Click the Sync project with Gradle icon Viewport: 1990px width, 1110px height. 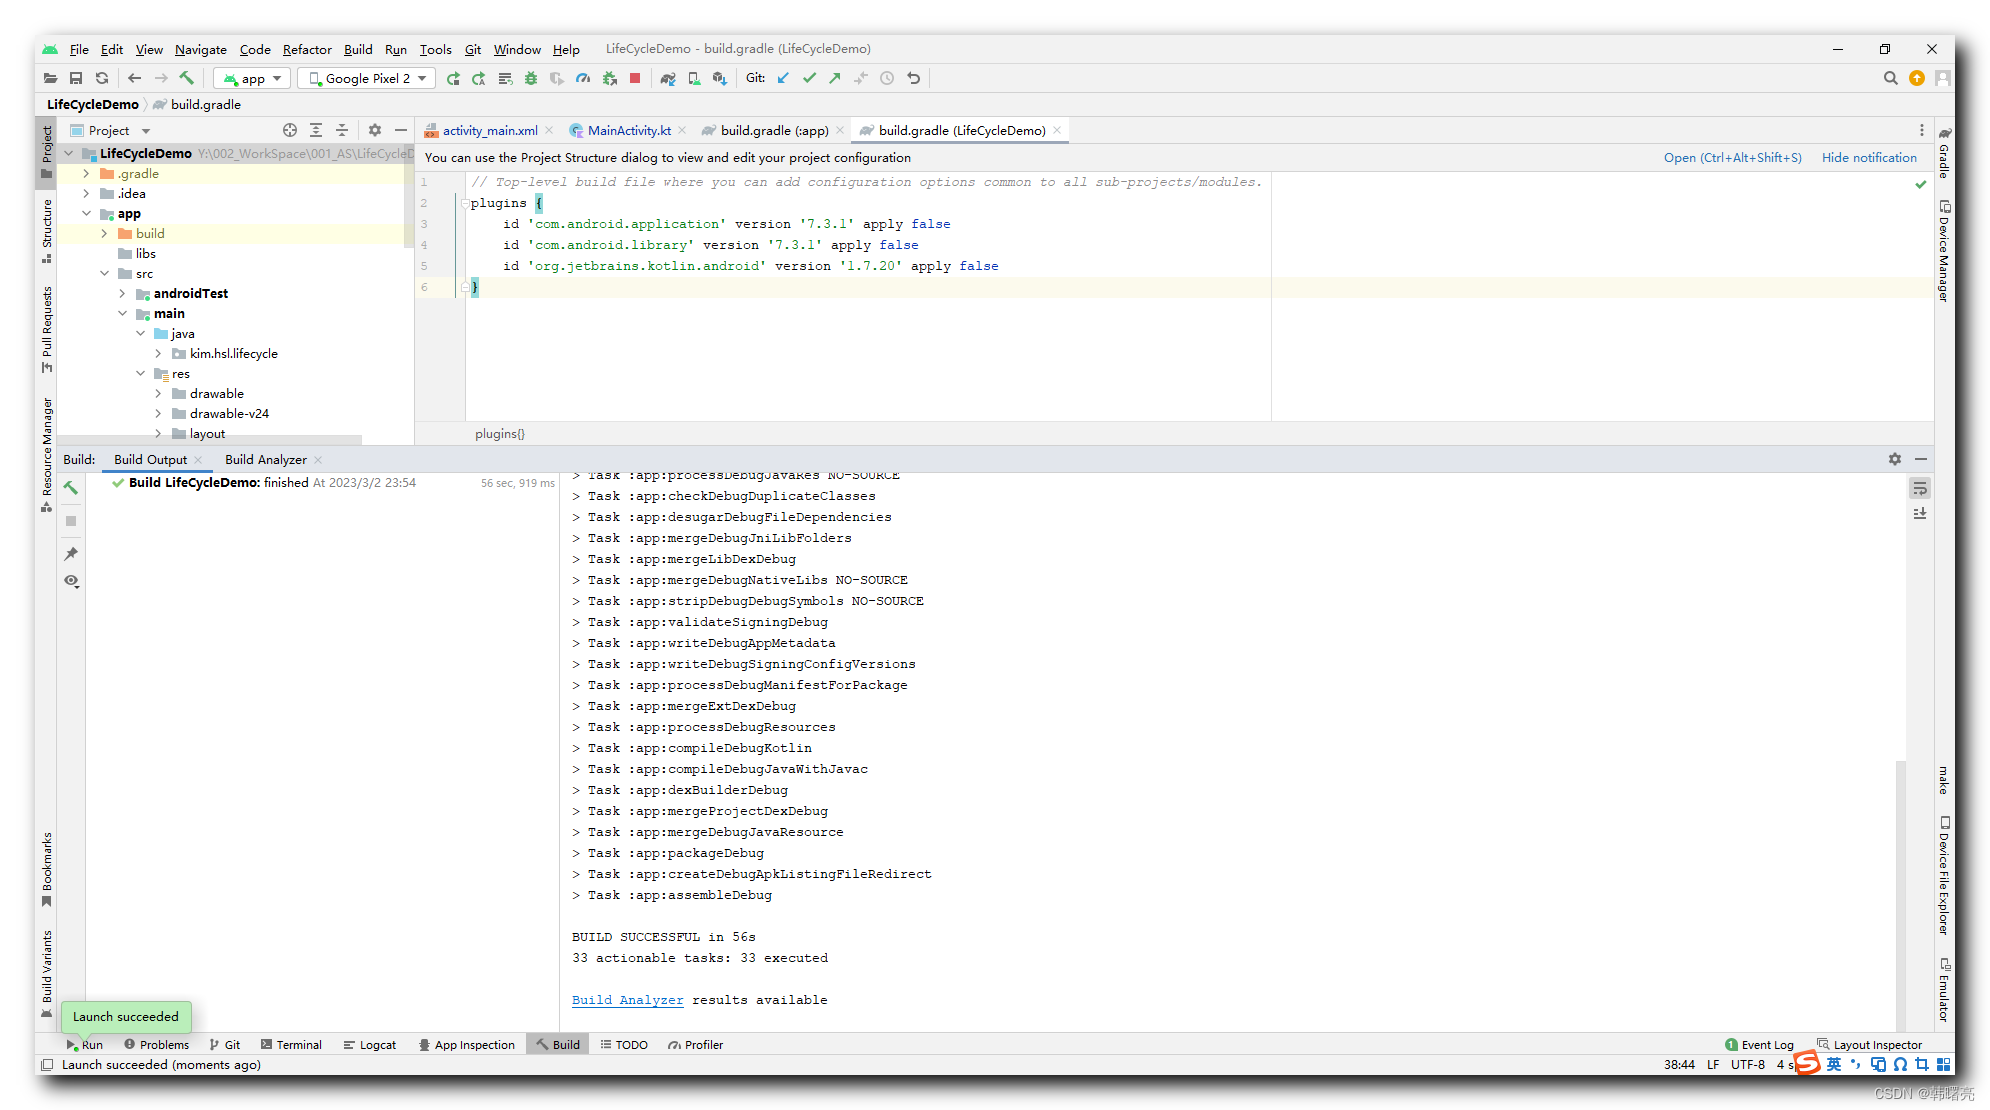click(670, 78)
